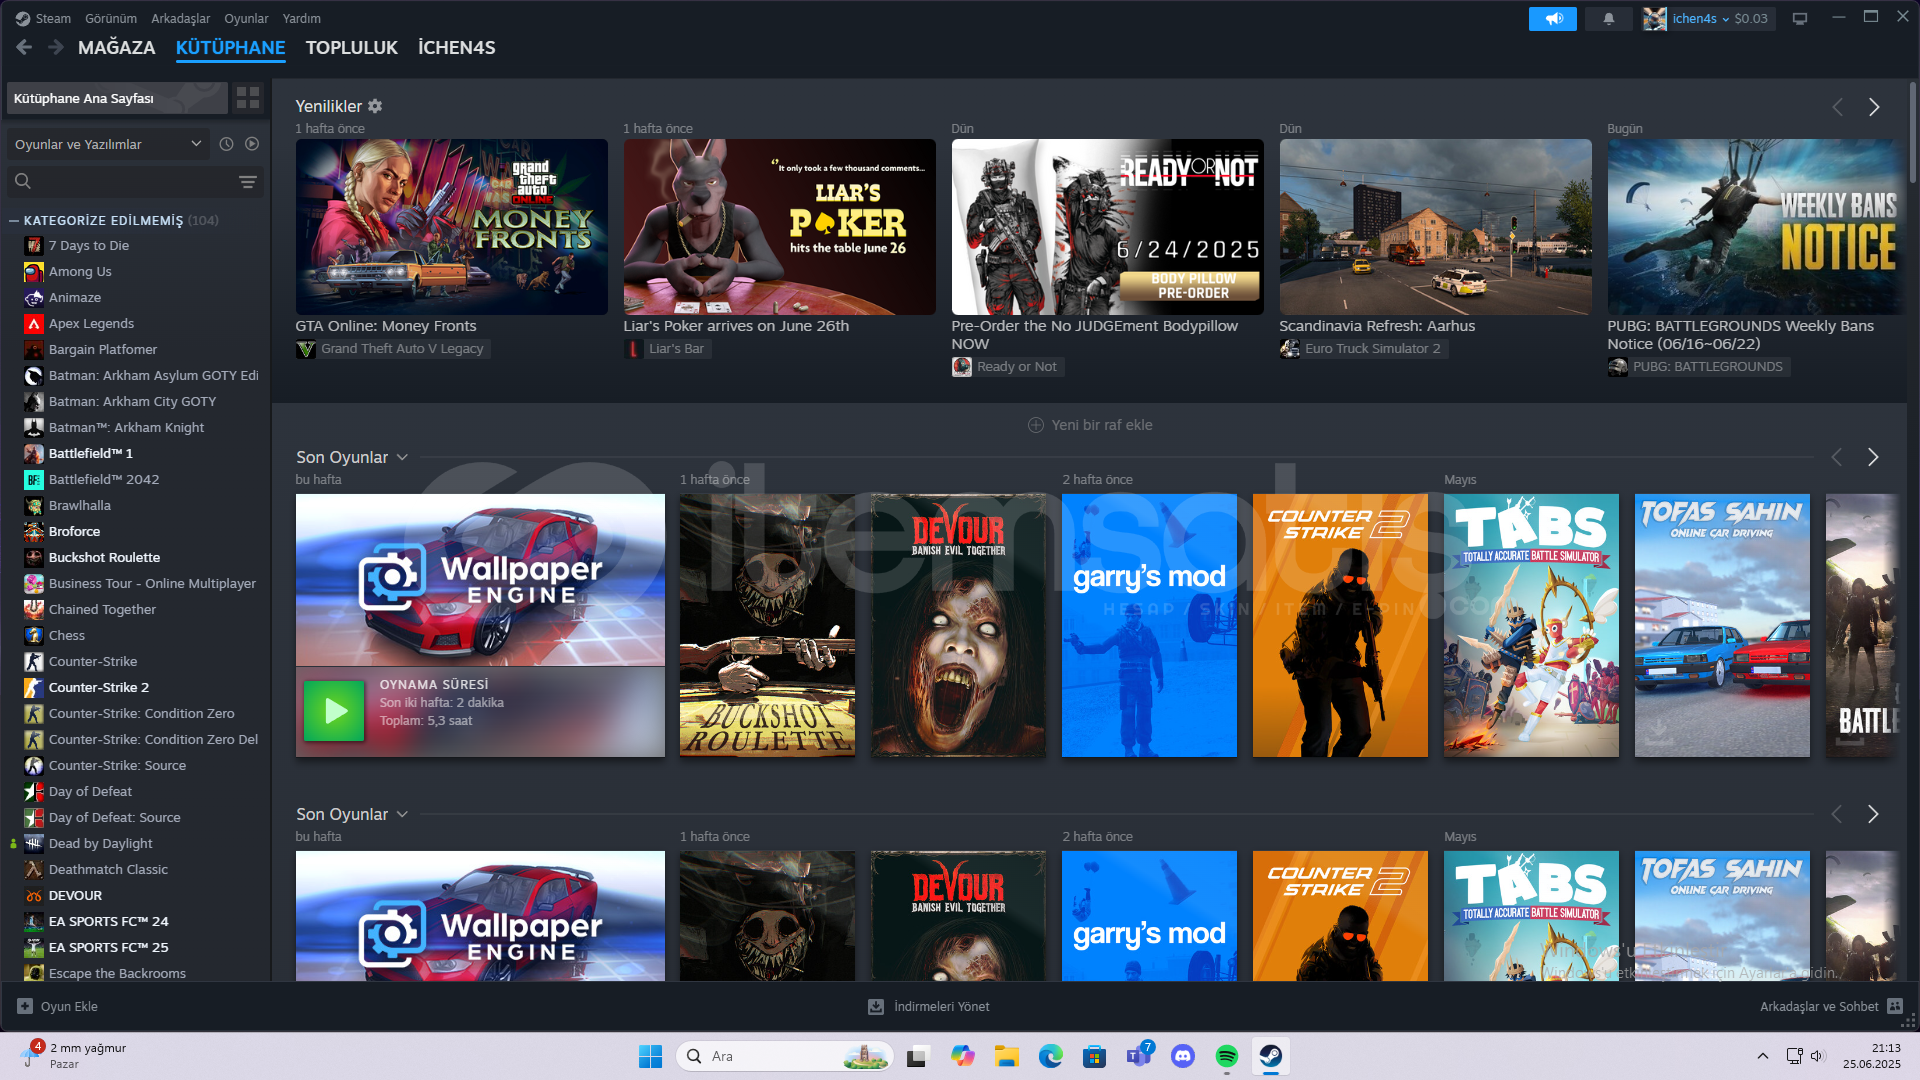Image resolution: width=1920 pixels, height=1080 pixels.
Task: Select Apex Legends in the game list
Action: (91, 323)
